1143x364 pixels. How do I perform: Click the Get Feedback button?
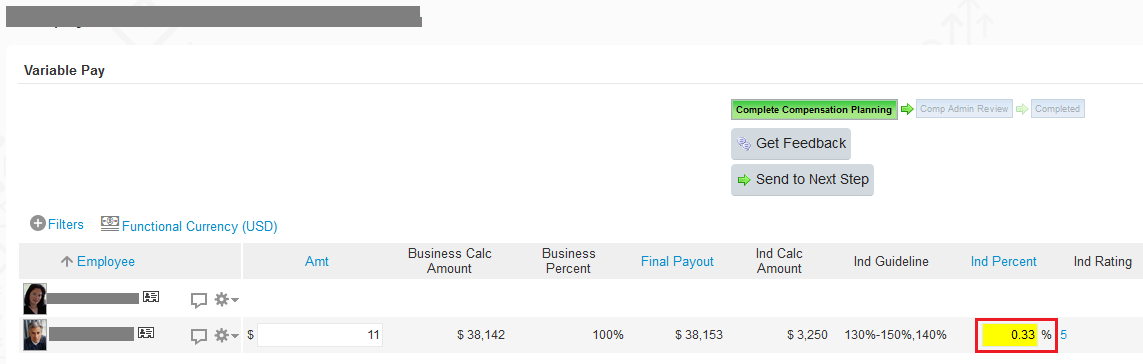pos(791,144)
